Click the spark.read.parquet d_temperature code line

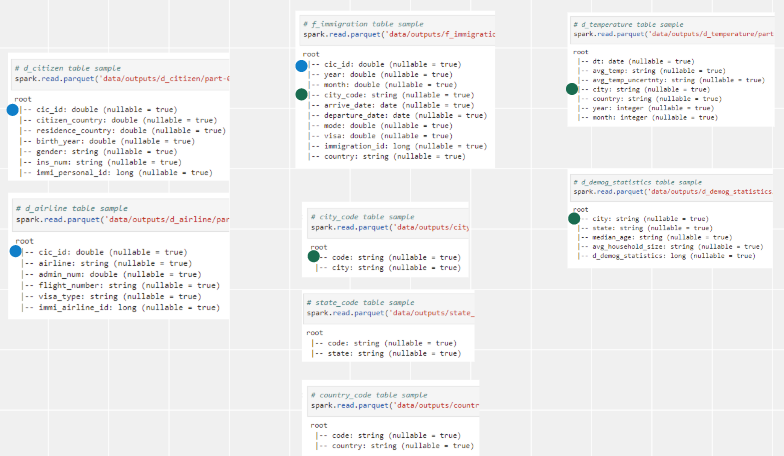tap(673, 34)
